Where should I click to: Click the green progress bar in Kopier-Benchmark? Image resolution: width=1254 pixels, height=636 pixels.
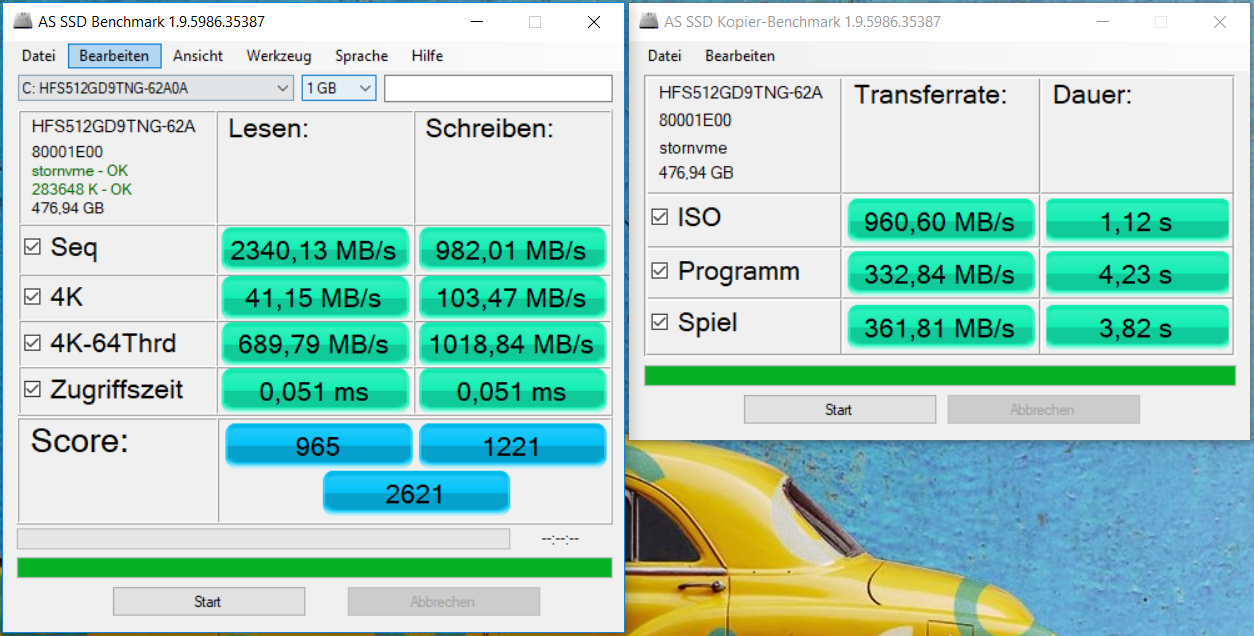tap(940, 376)
